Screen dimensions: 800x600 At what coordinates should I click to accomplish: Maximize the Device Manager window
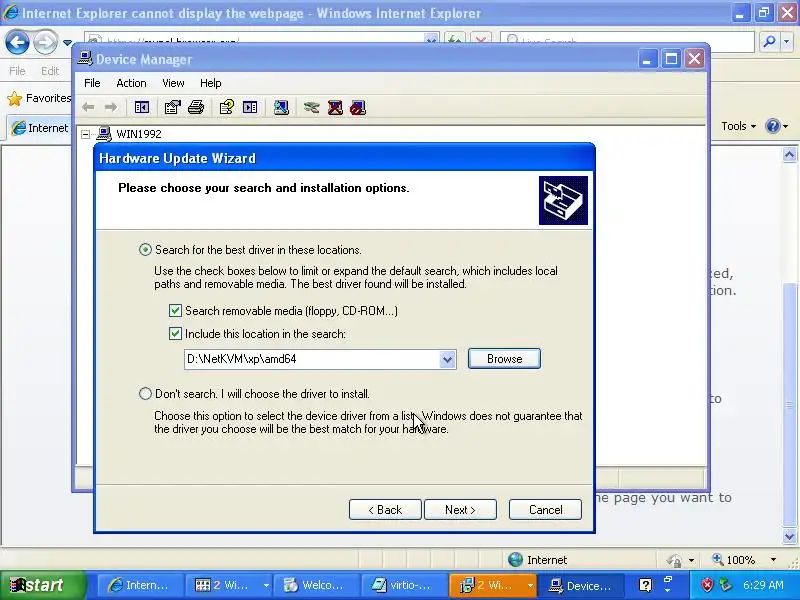[x=671, y=59]
